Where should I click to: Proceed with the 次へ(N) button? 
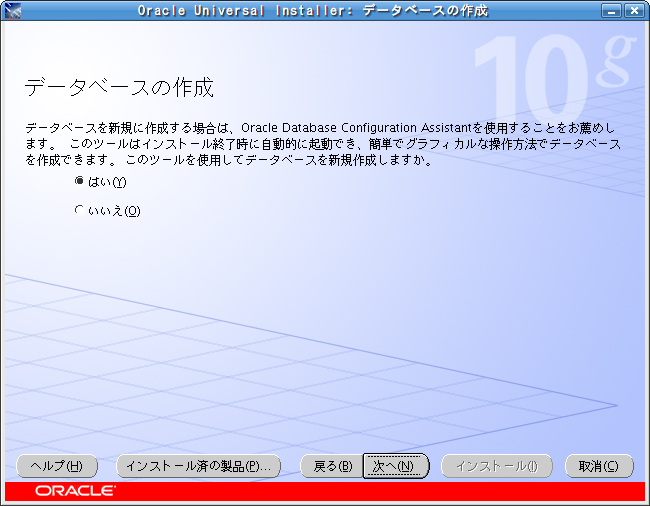coord(395,466)
